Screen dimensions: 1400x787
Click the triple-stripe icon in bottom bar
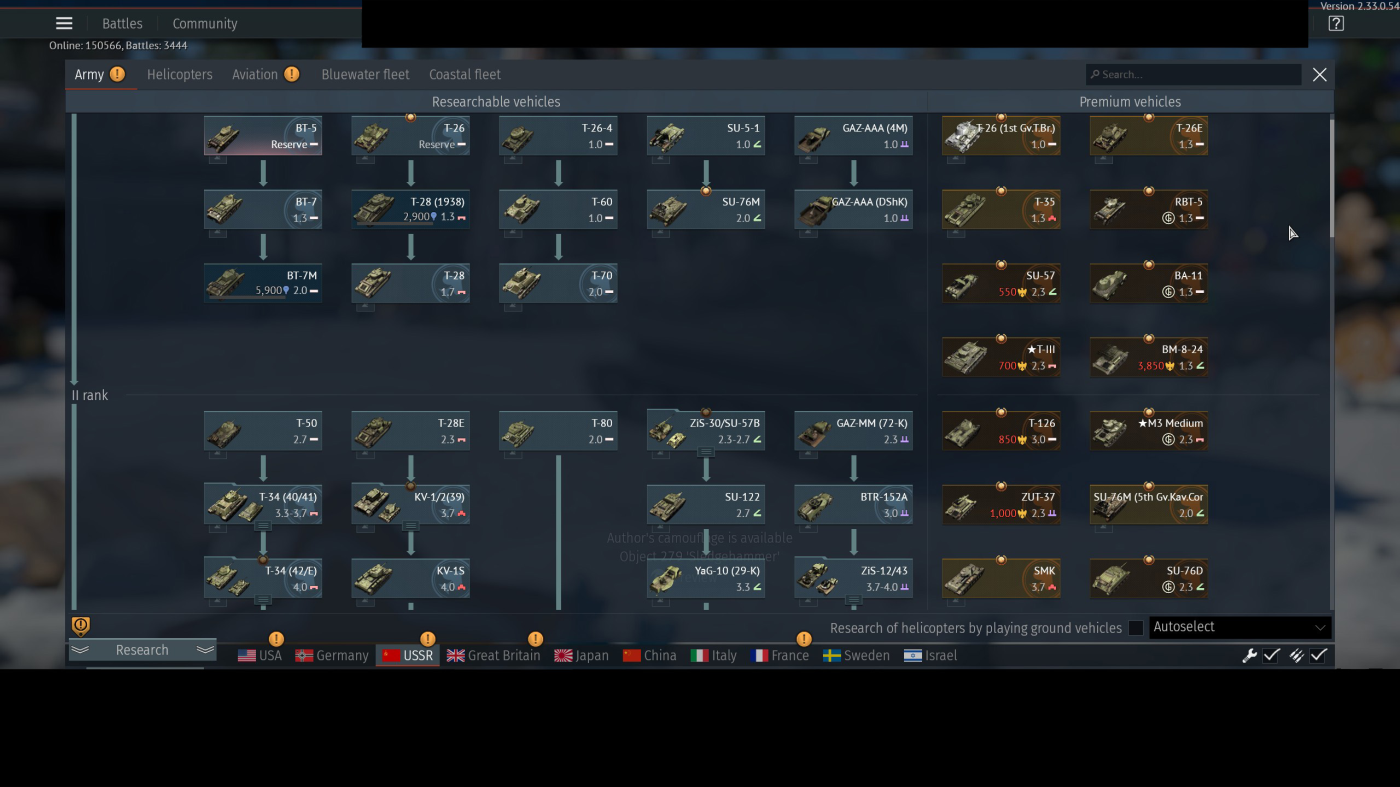pos(1296,655)
